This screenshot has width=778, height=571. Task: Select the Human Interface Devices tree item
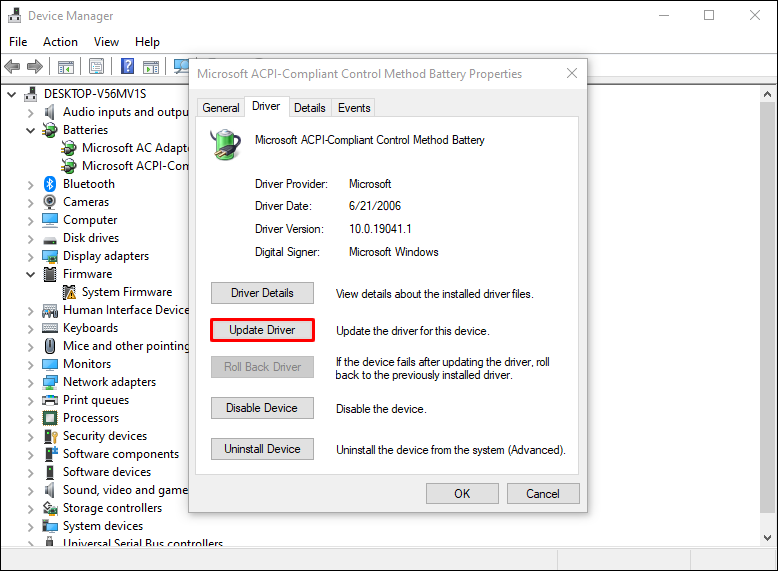(x=126, y=310)
